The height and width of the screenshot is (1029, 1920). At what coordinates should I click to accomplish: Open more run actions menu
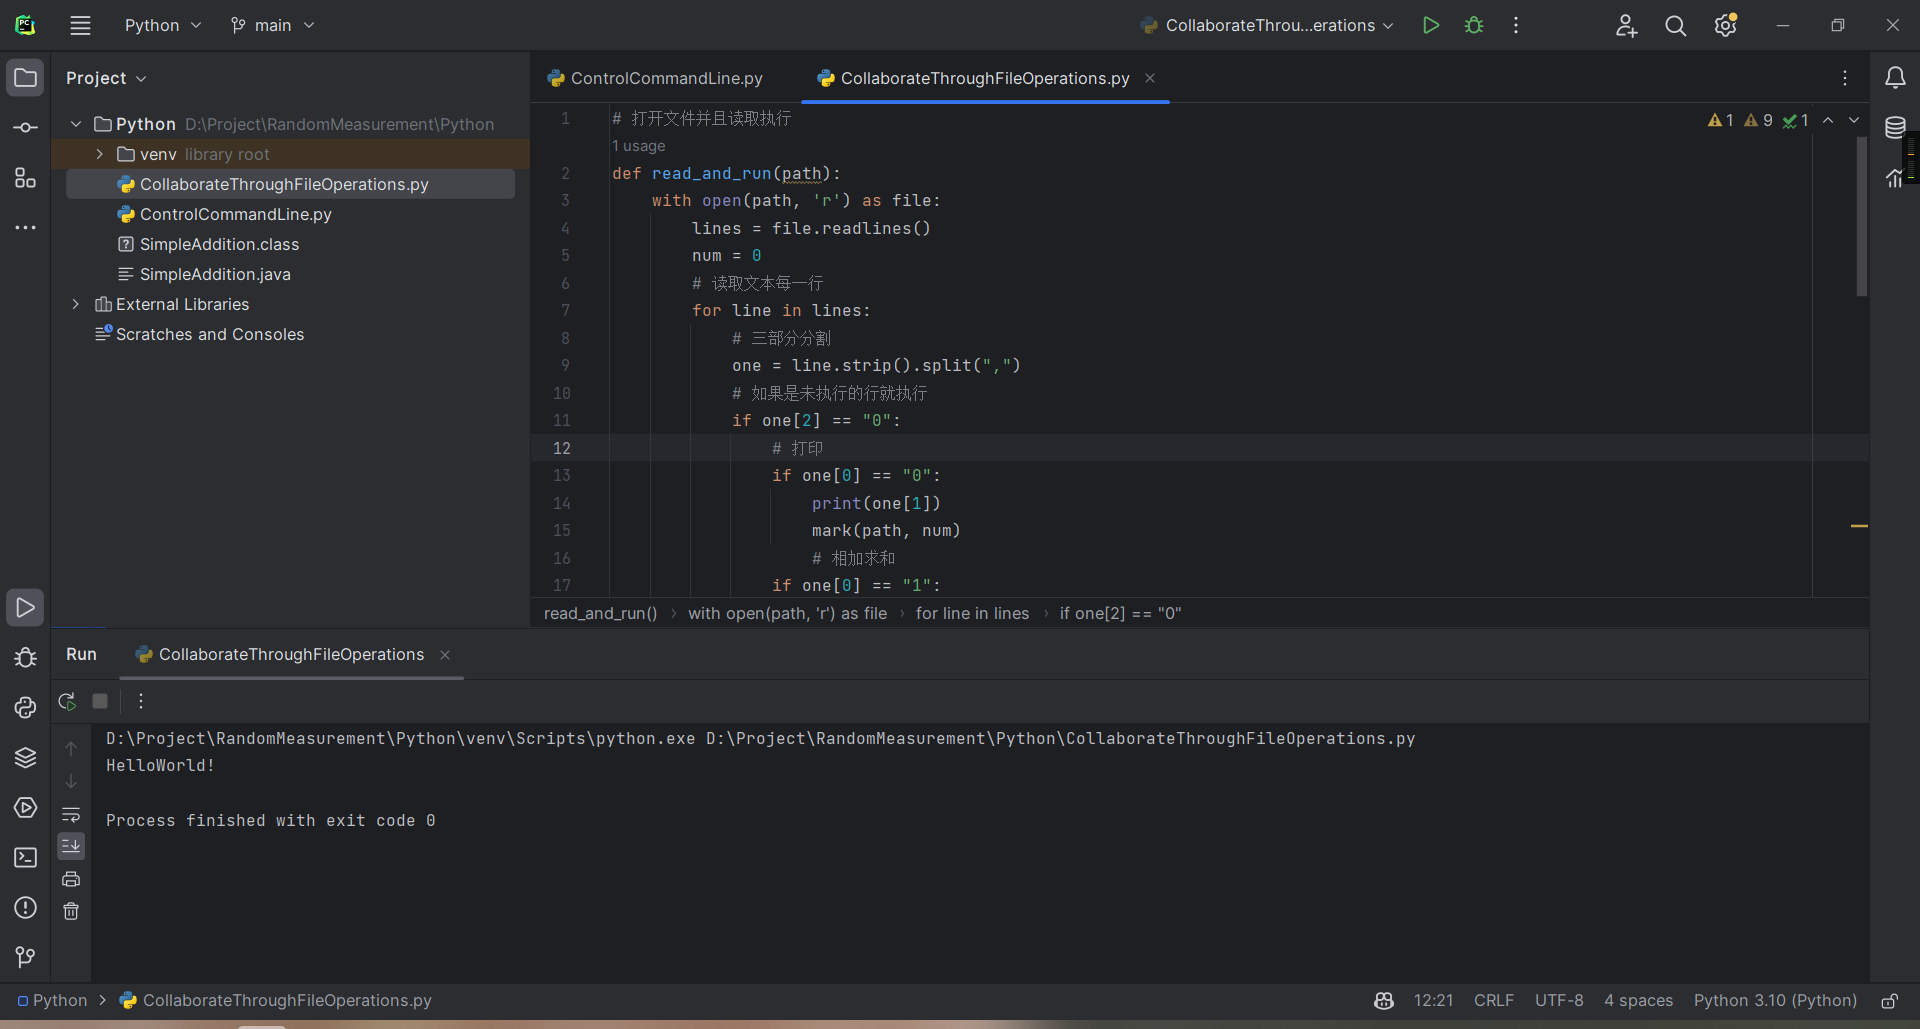(x=1516, y=25)
